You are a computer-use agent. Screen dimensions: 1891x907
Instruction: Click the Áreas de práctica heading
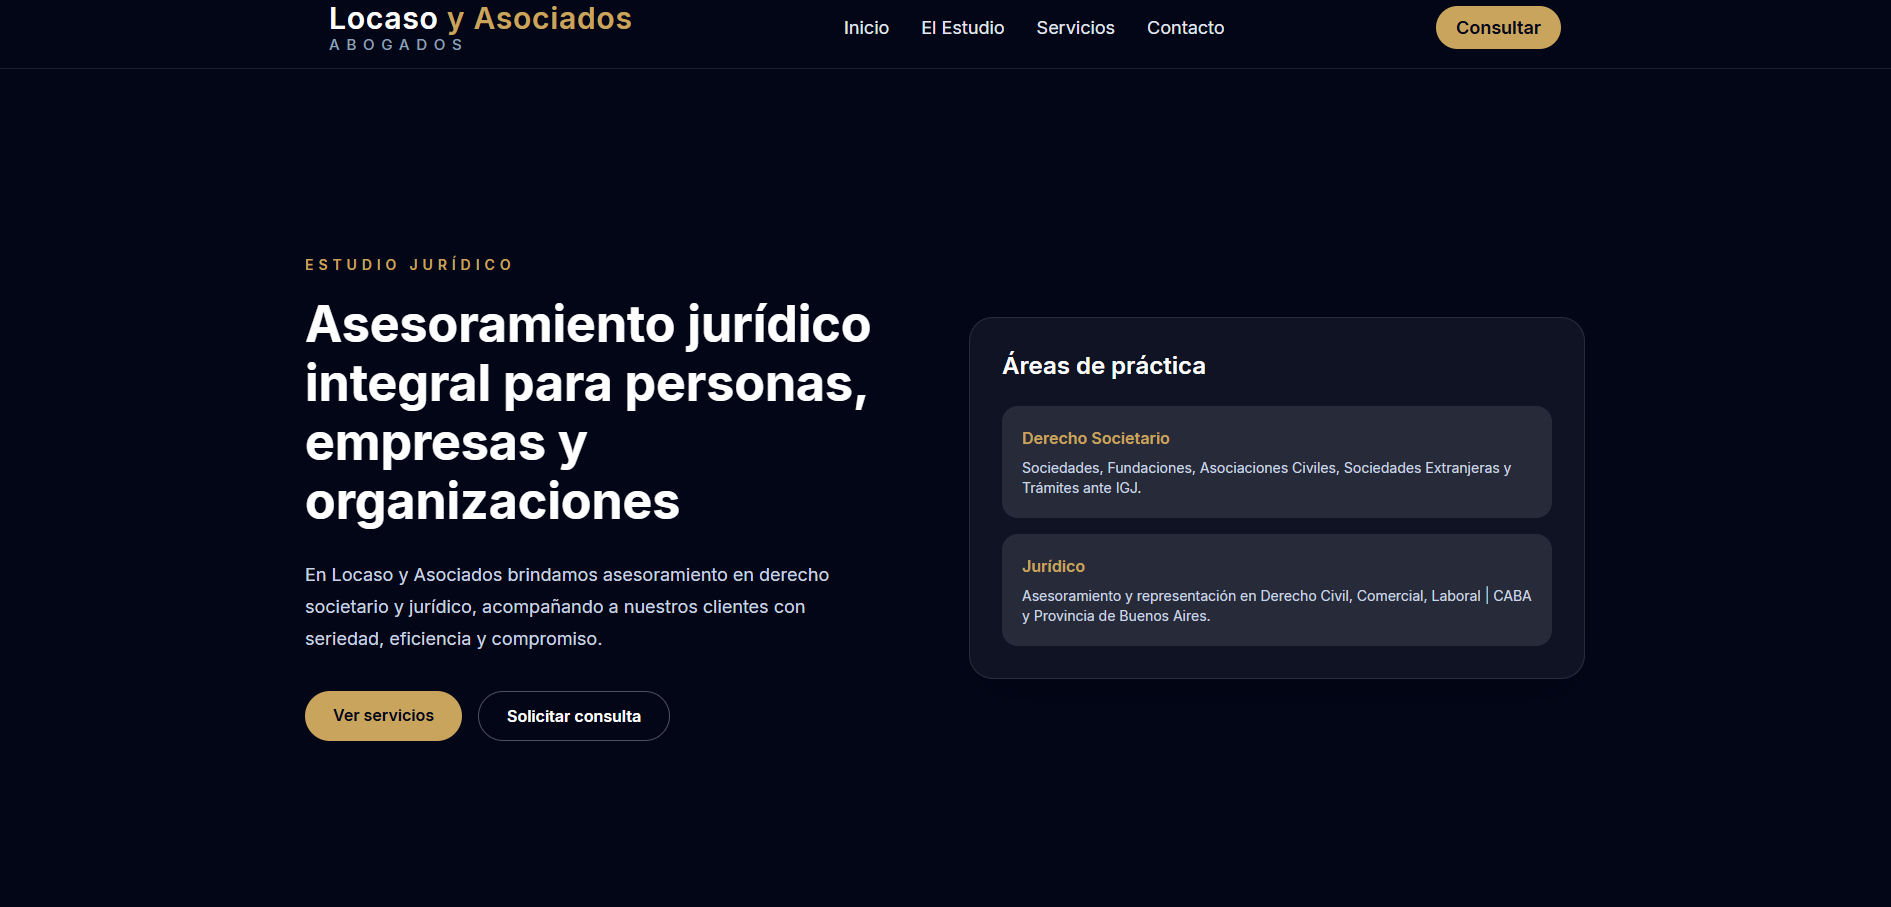point(1104,366)
